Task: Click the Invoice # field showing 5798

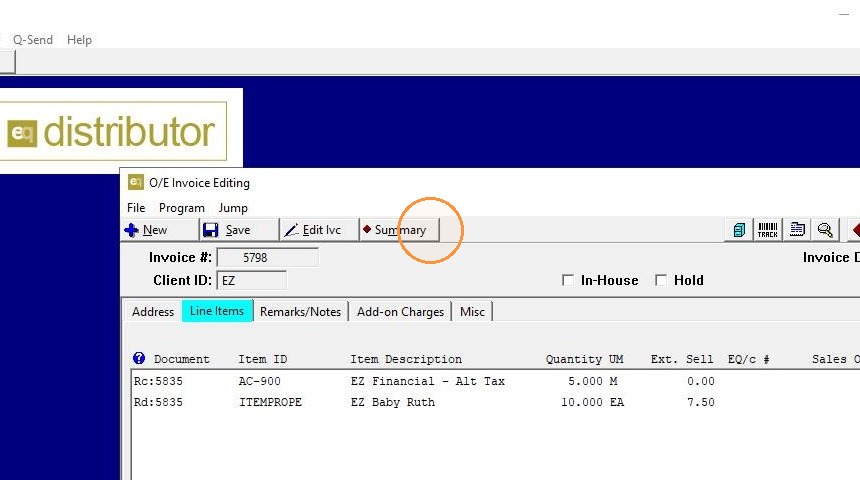Action: click(x=268, y=257)
